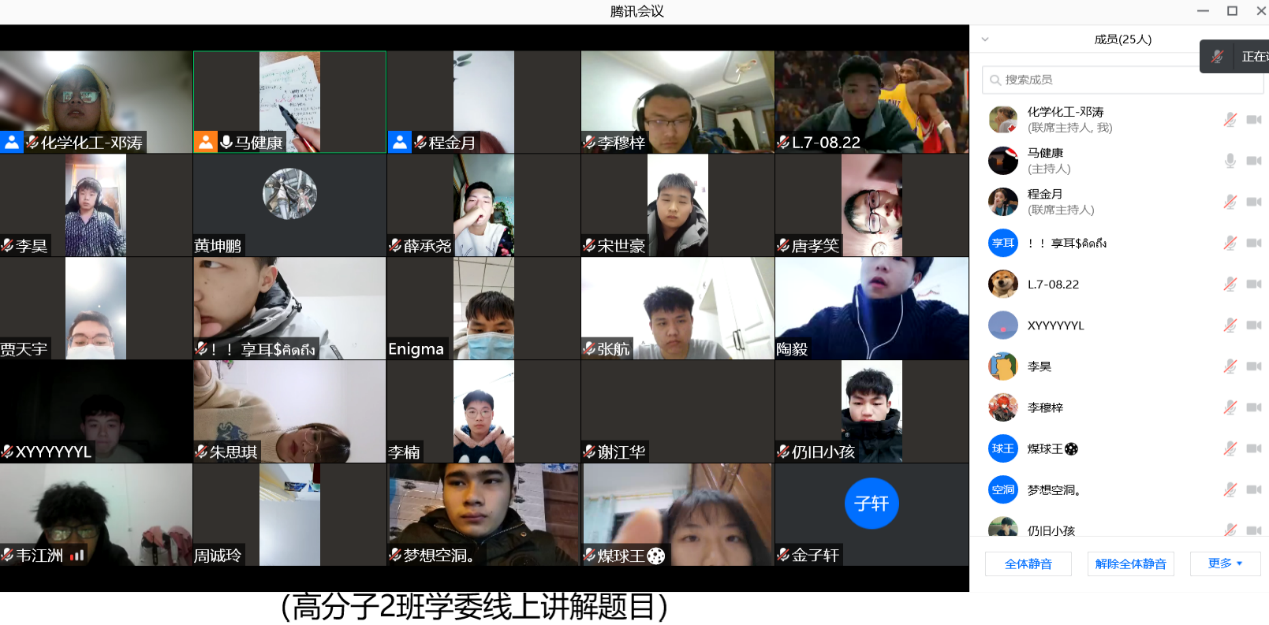Collapse the members panel with chevron
The image size is (1269, 625).
click(x=985, y=40)
